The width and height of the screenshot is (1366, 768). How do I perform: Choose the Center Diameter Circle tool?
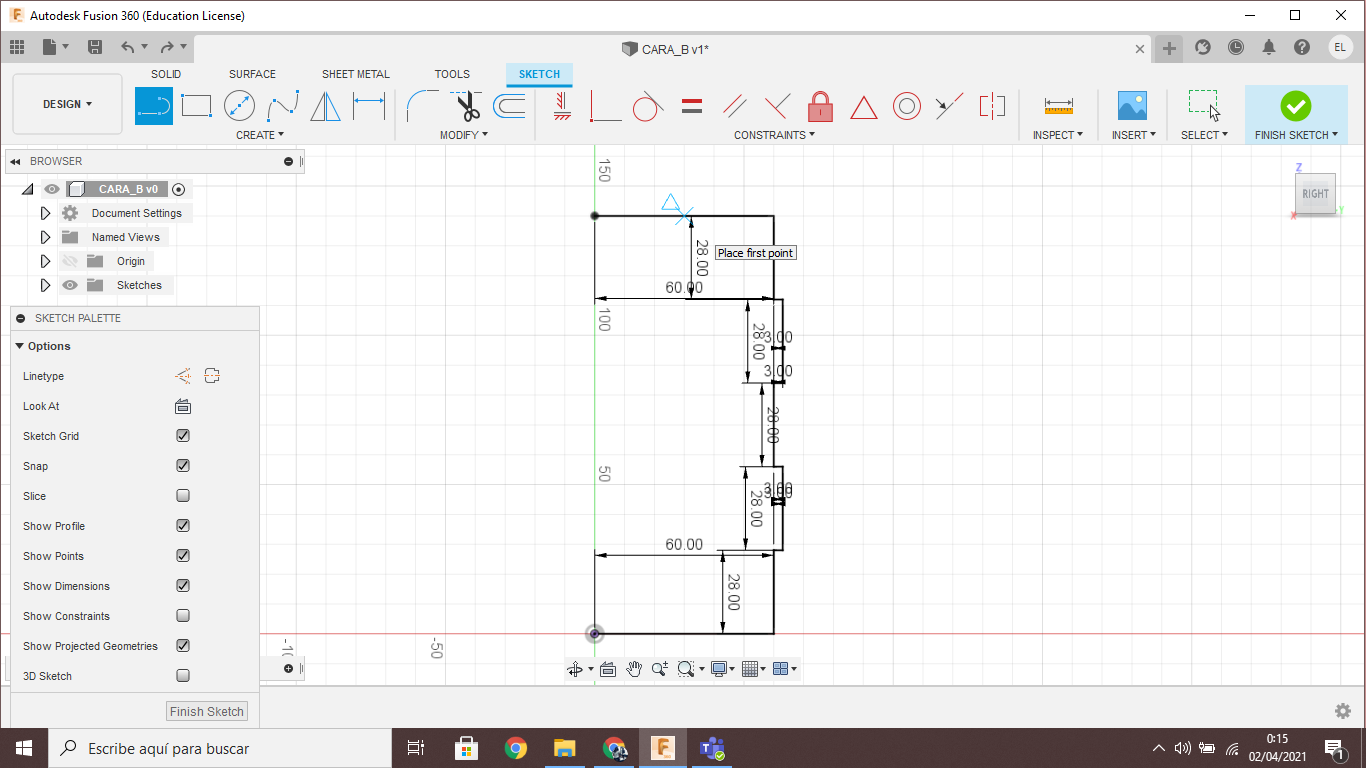click(x=239, y=105)
